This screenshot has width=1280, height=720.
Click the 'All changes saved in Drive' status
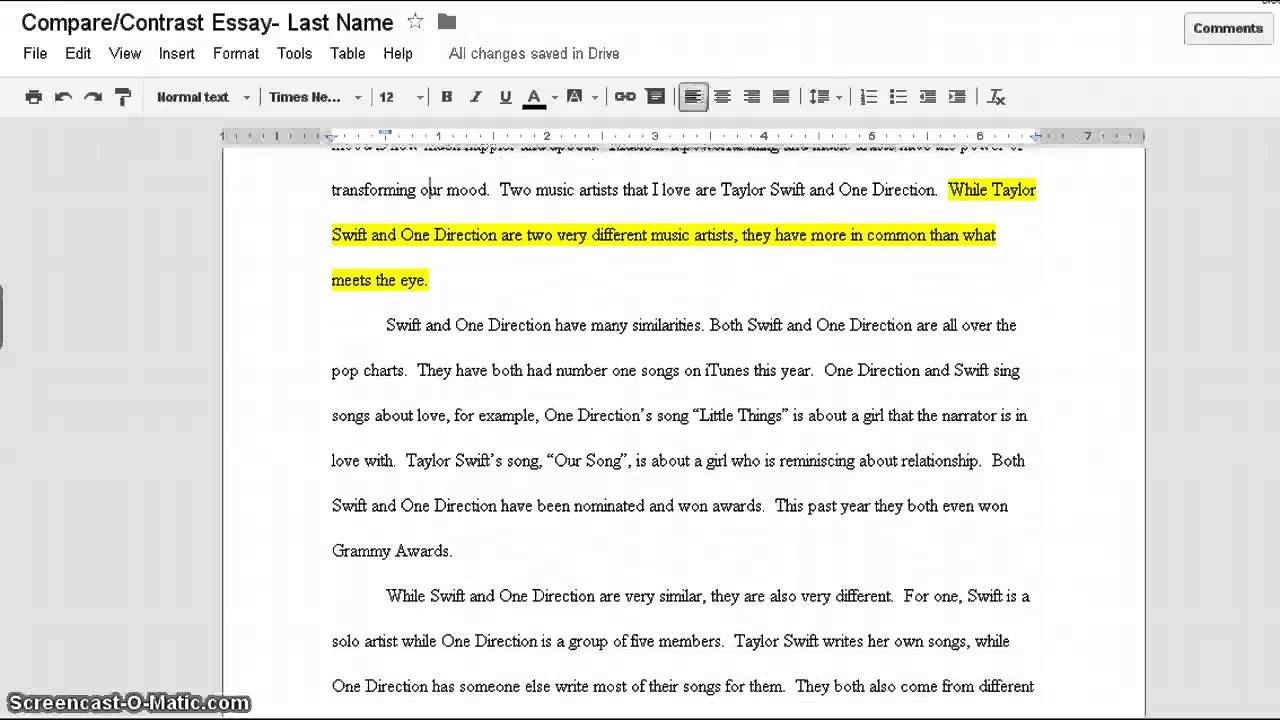(534, 54)
